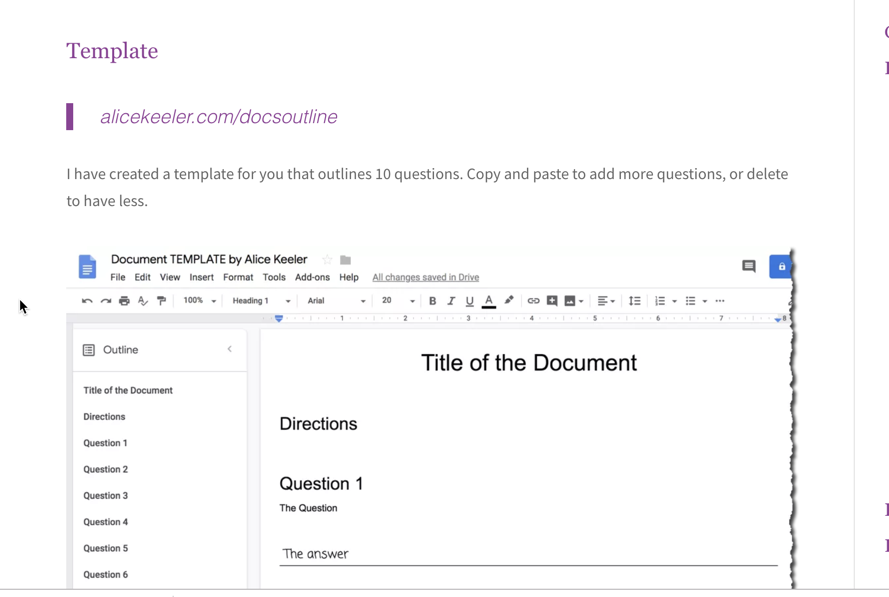Select Directions in the outline
The height and width of the screenshot is (597, 889).
pos(104,417)
